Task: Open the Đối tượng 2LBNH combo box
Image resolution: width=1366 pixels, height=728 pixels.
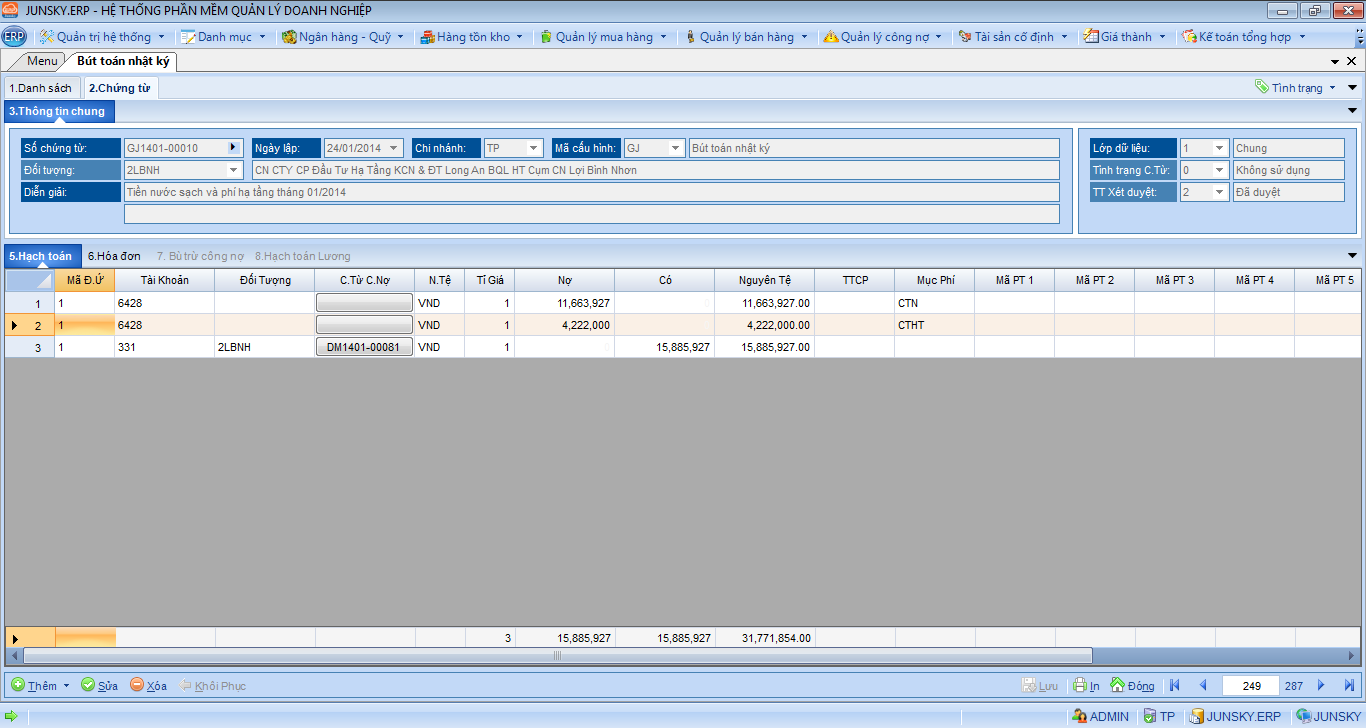Action: [x=234, y=170]
